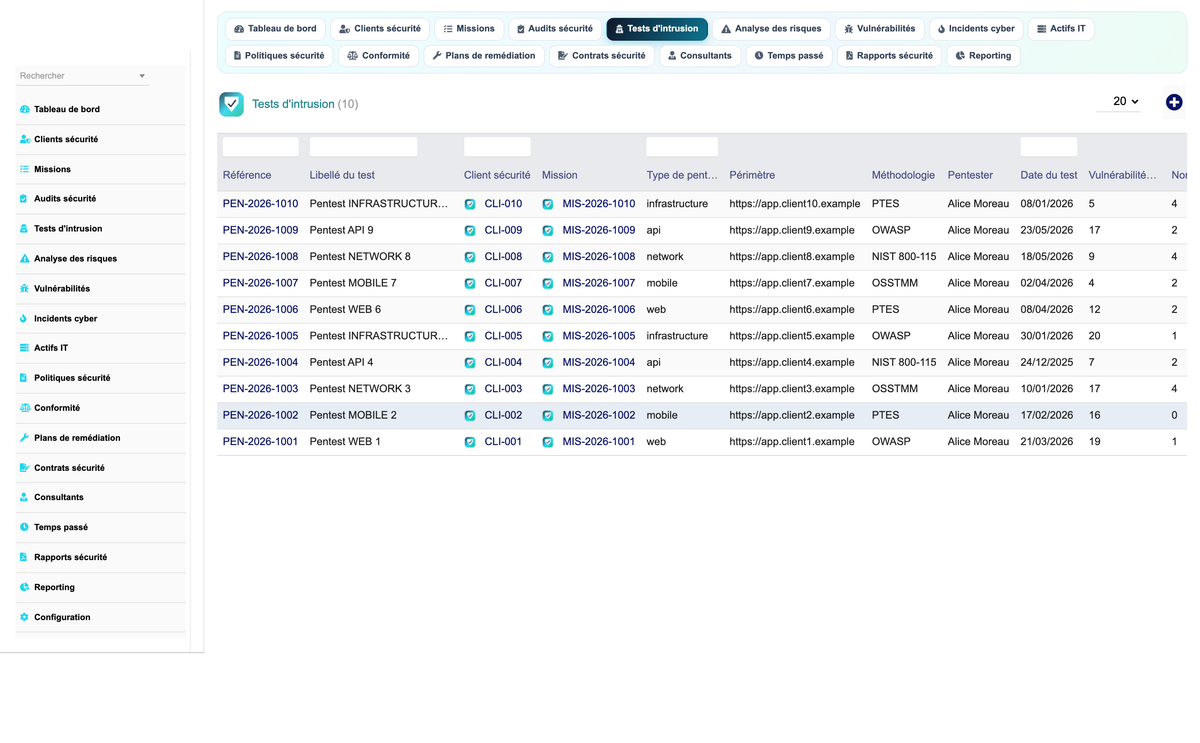Image resolution: width=1200 pixels, height=743 pixels.
Task: Click the Conformité scales icon in sidebar
Action: pos(24,408)
